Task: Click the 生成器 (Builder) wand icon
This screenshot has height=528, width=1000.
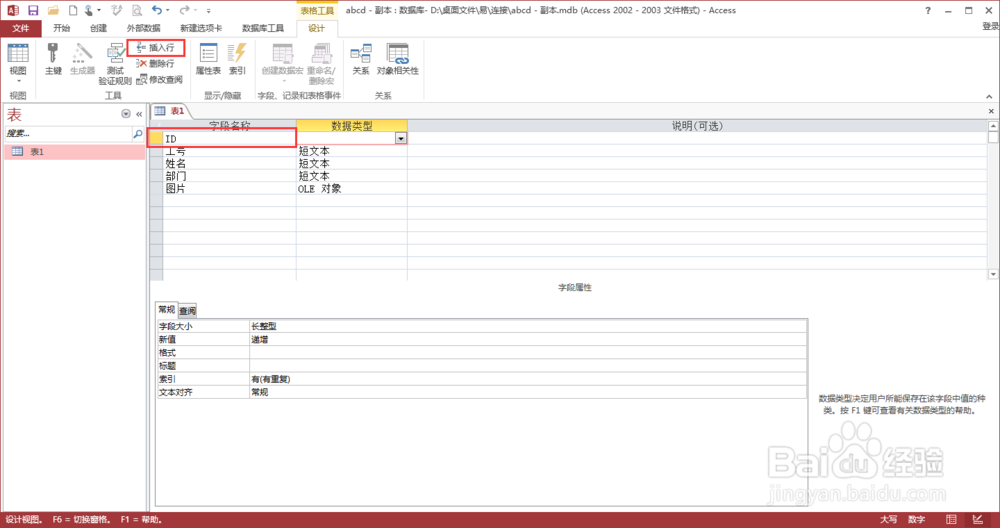Action: (82, 59)
